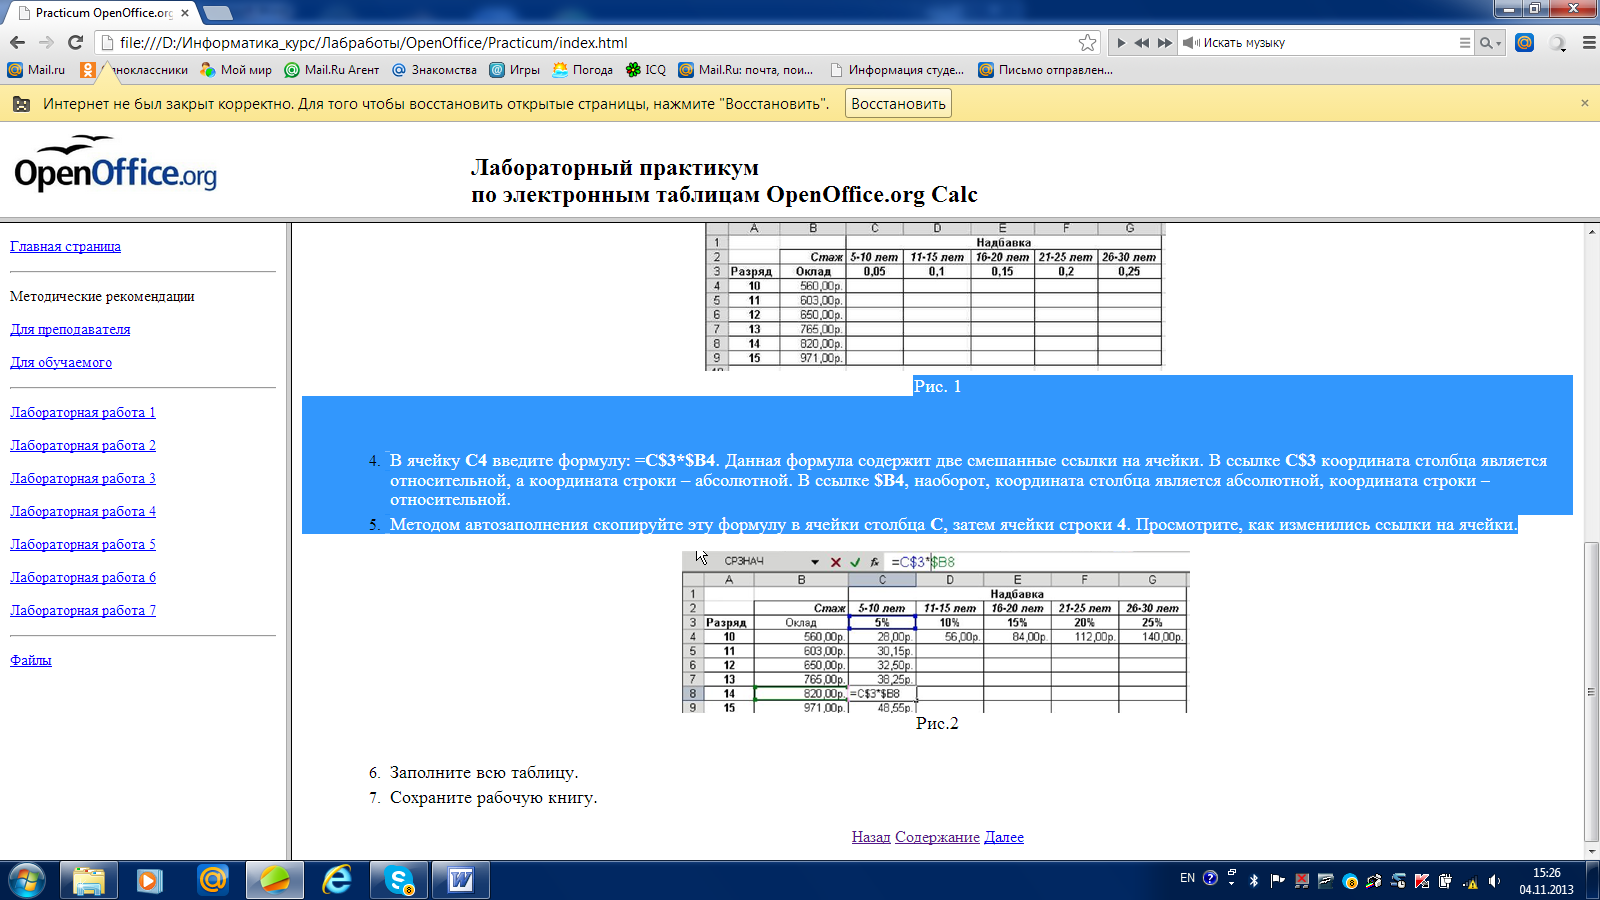Open the Игры bookmark
1600x900 pixels.
pos(514,70)
